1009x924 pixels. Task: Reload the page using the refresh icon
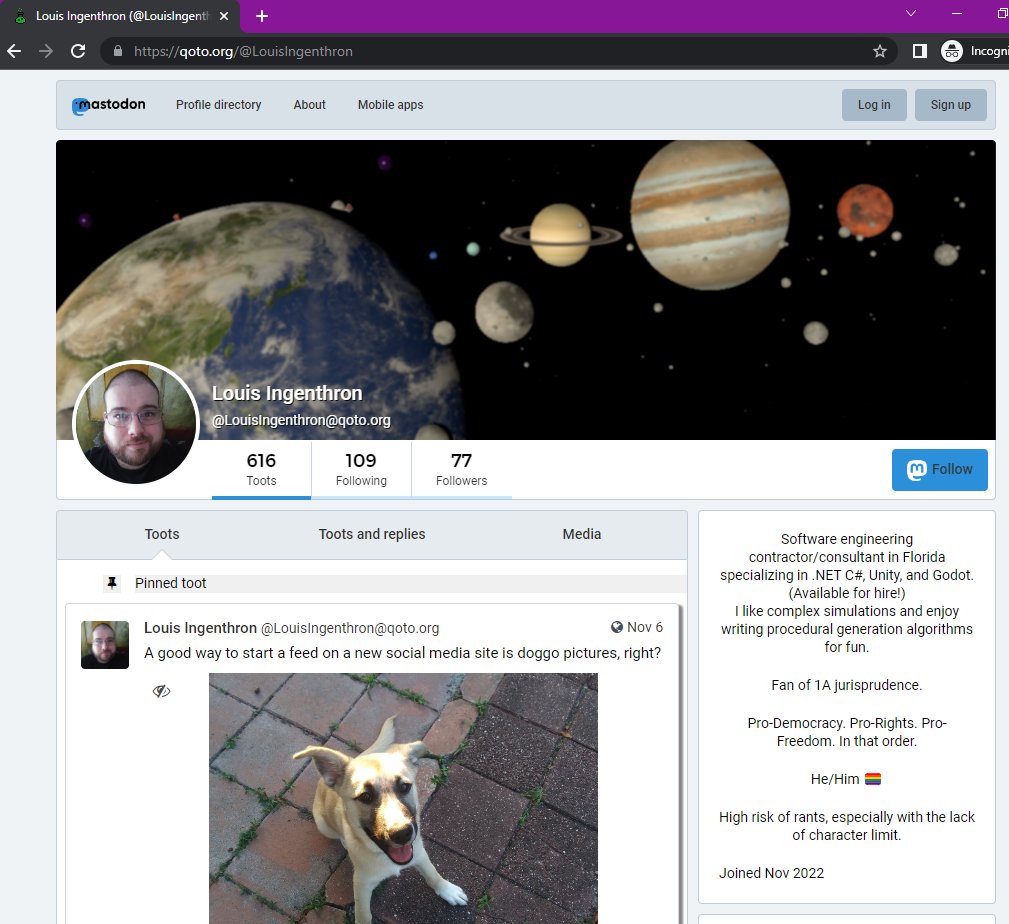click(x=78, y=50)
